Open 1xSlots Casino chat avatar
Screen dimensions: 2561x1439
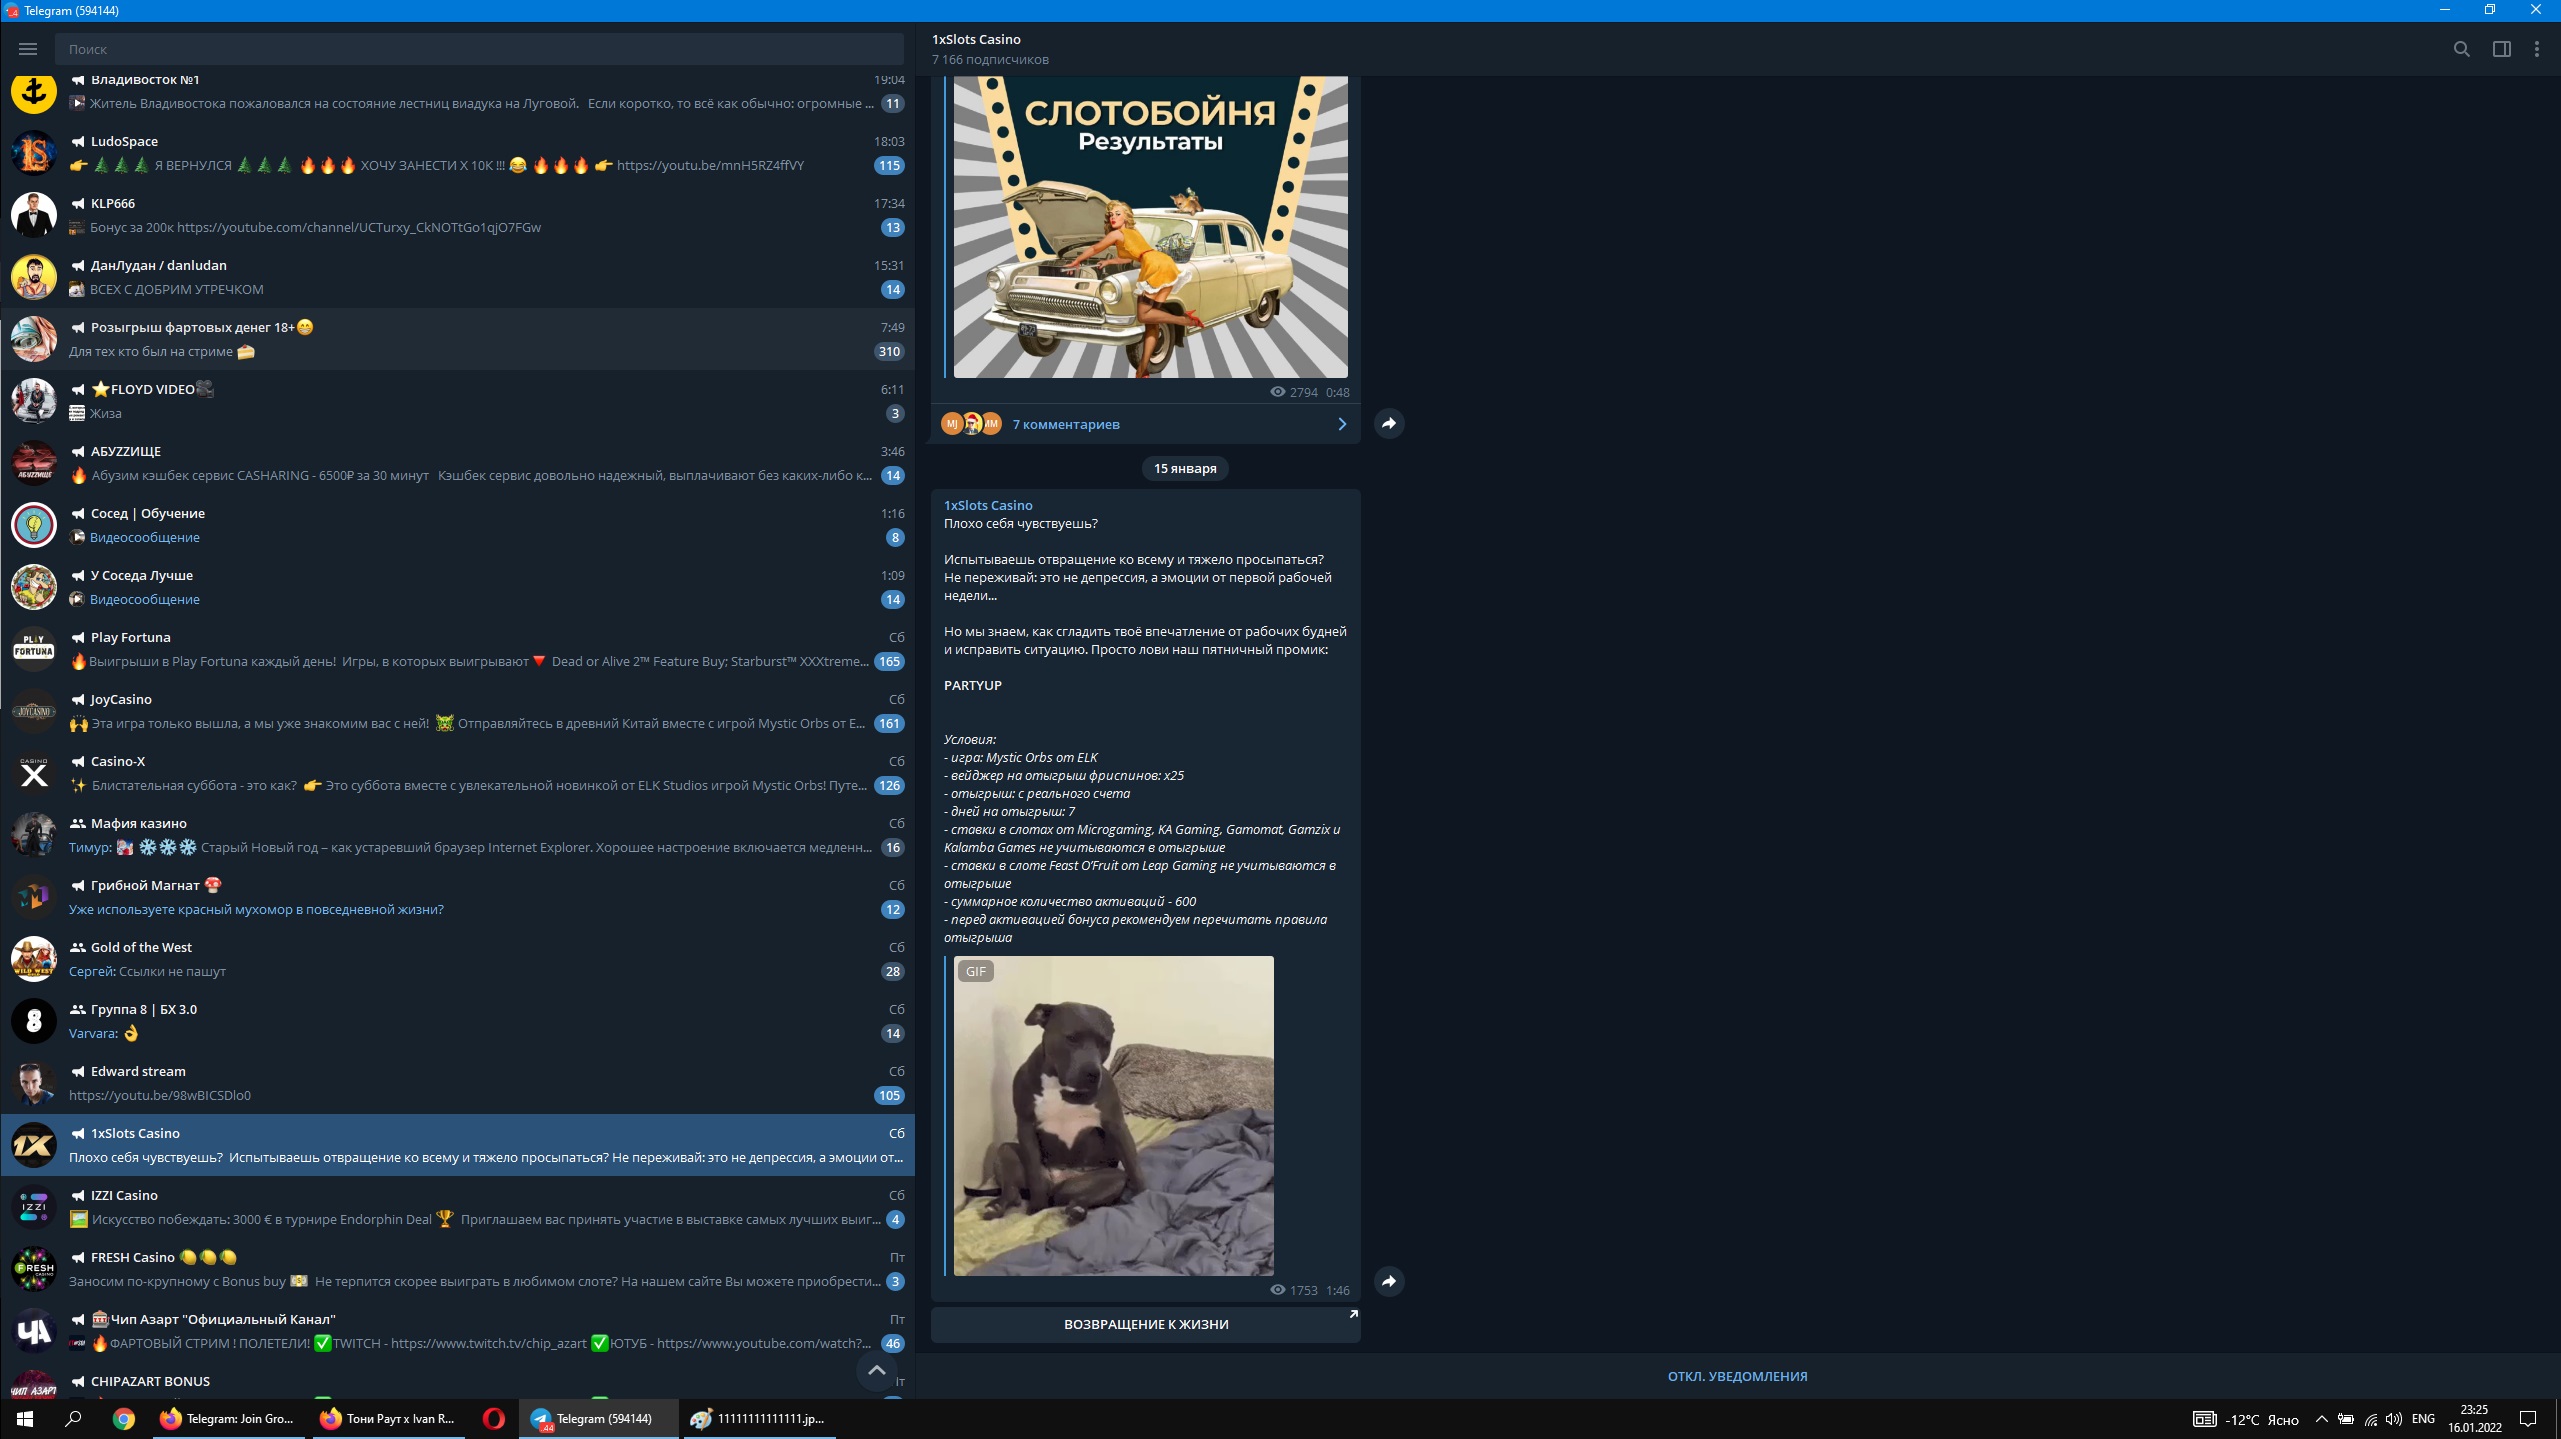tap(33, 1145)
